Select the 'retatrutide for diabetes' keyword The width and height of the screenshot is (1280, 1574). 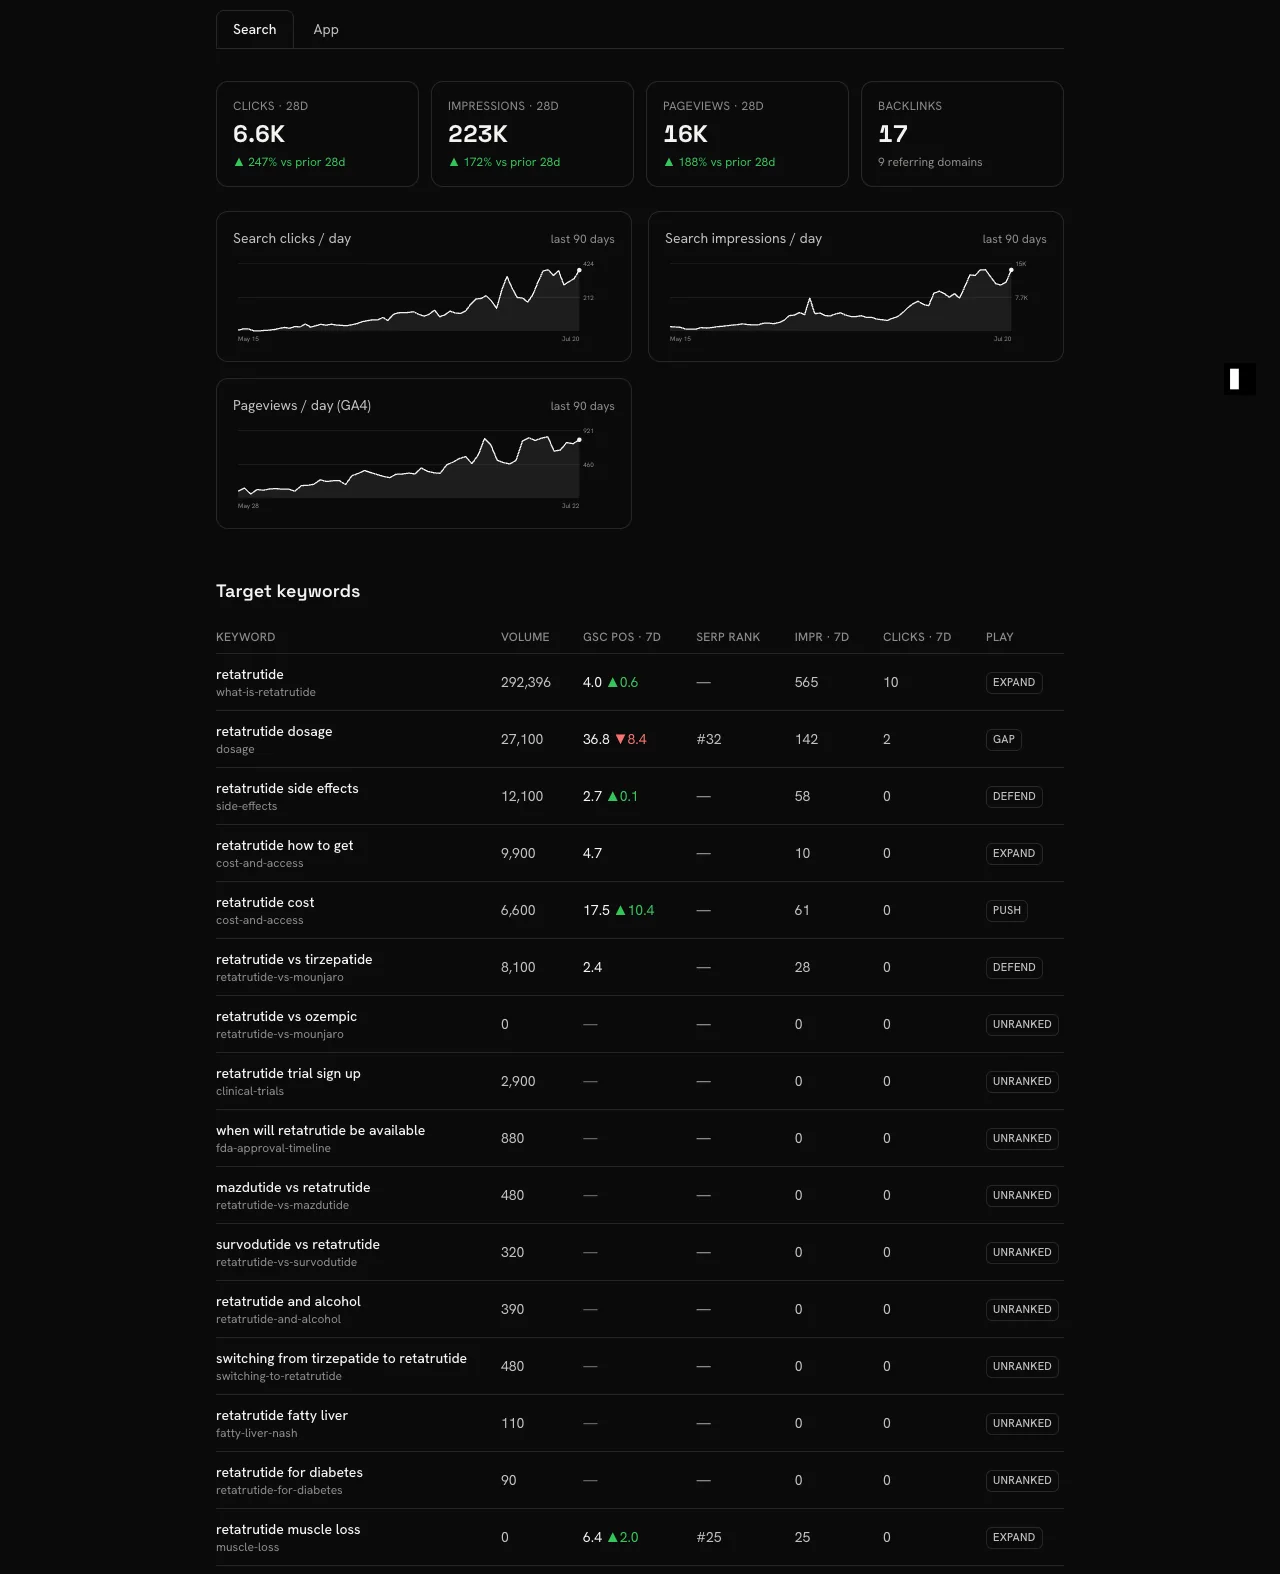point(290,1473)
